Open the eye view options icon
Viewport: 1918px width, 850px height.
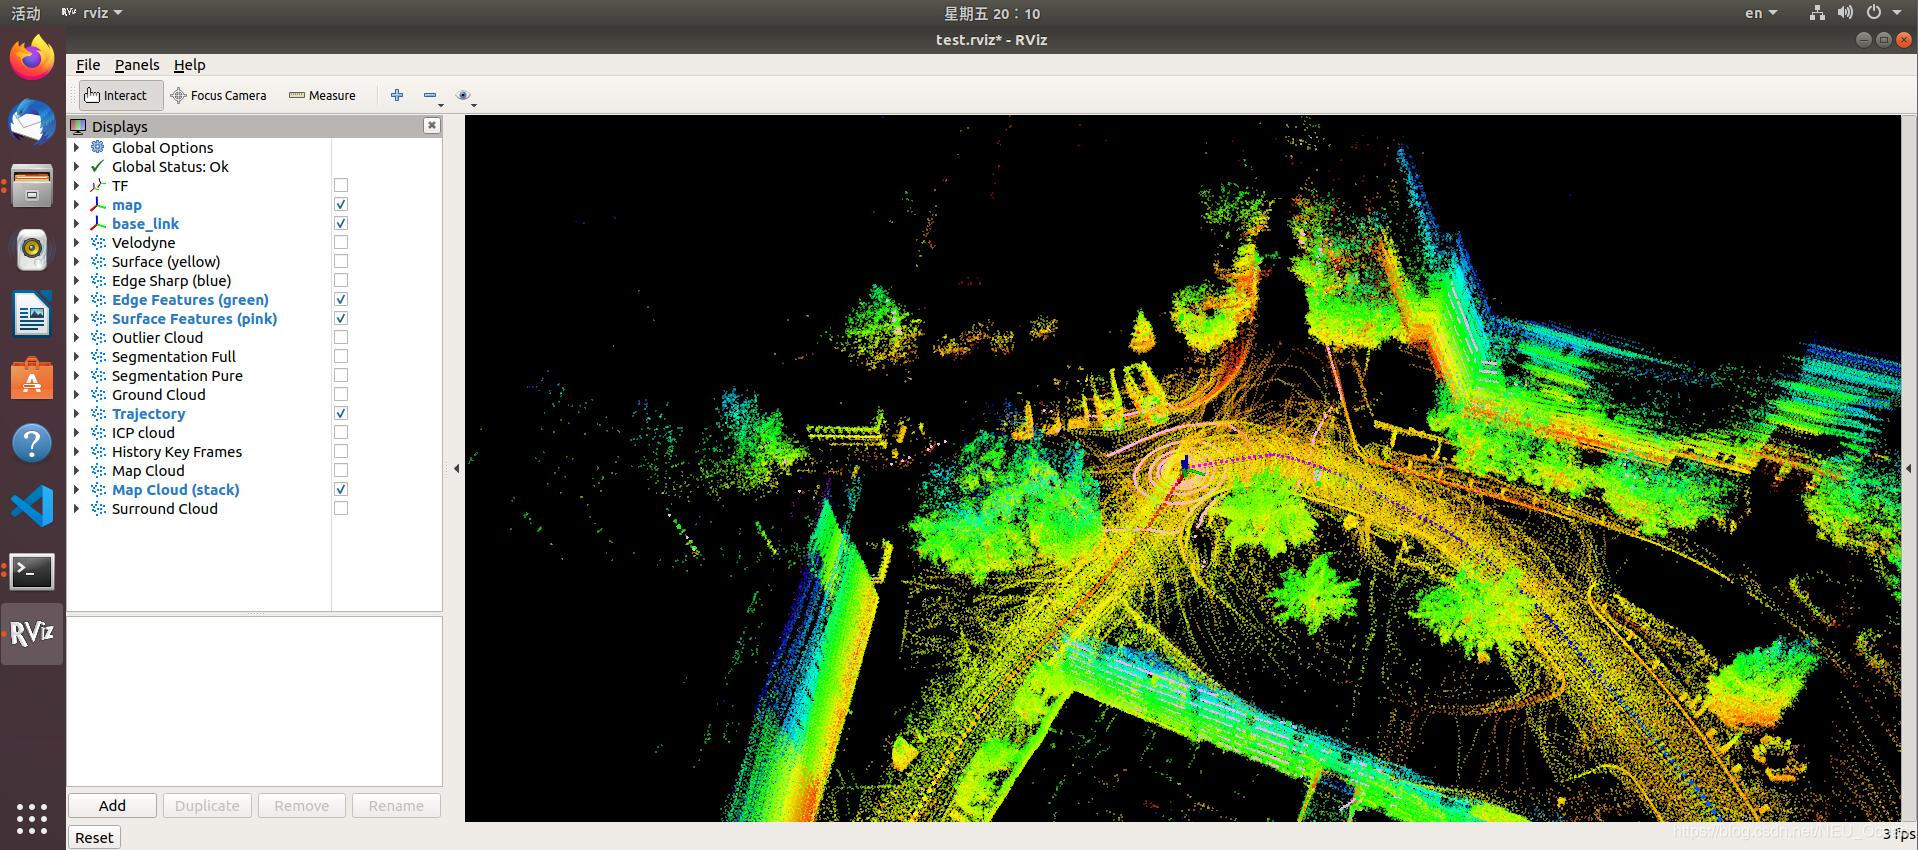[463, 95]
